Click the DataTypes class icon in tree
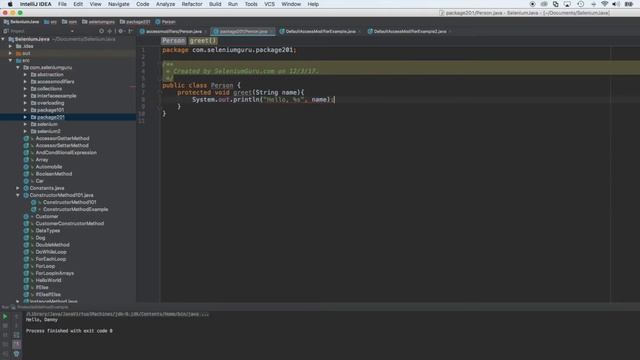Viewport: 640px width, 360px height. pos(27,231)
